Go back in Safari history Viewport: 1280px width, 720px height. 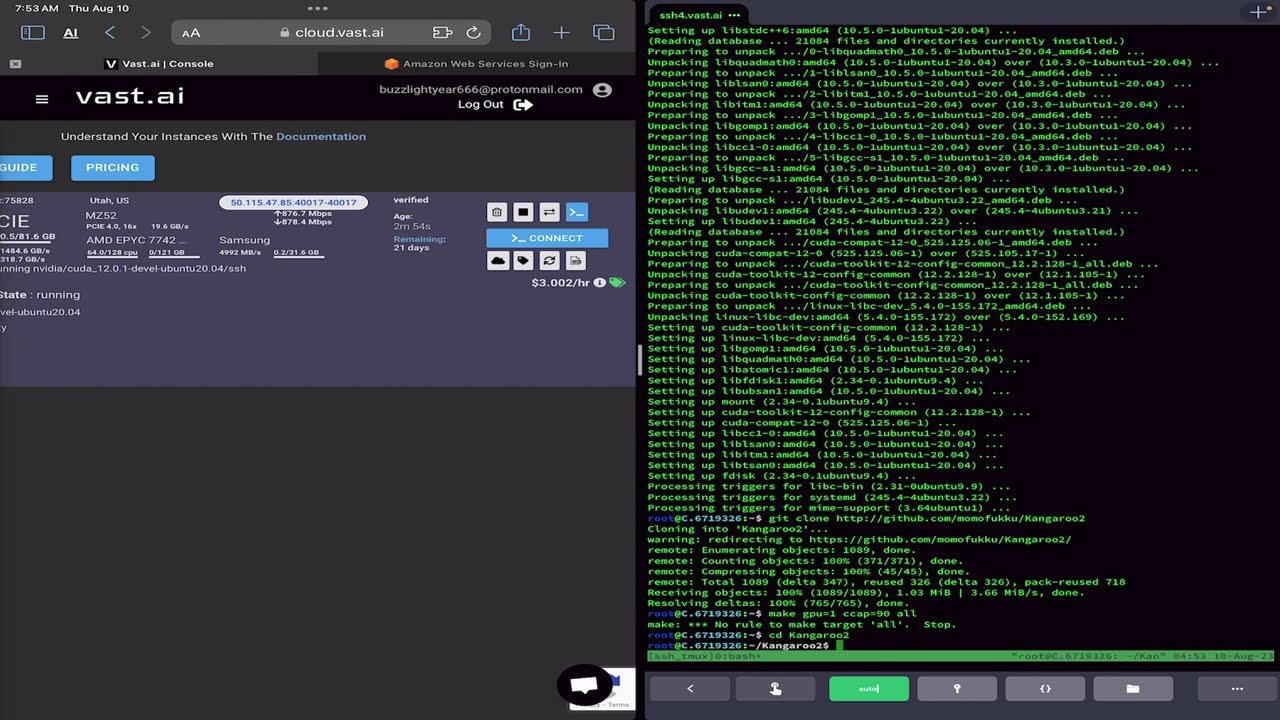(110, 32)
